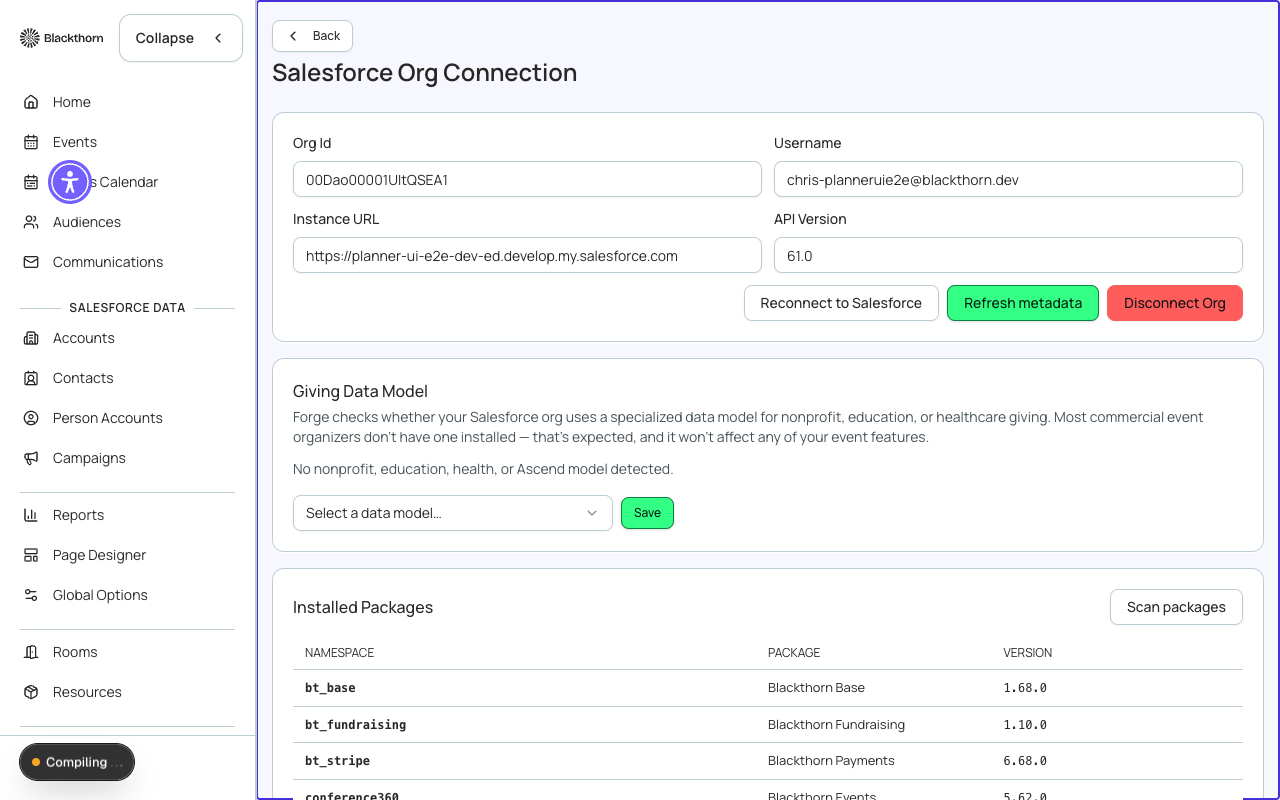
Task: Click the Contacts badge icon
Action: pos(31,378)
